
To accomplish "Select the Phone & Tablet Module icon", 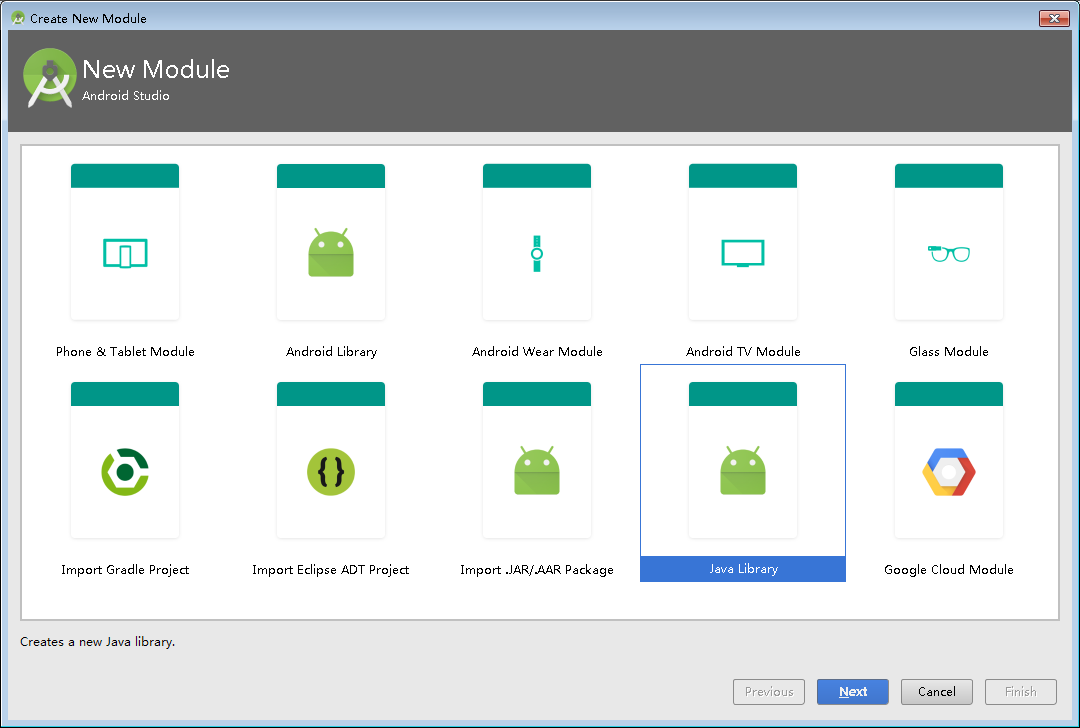I will tap(125, 253).
